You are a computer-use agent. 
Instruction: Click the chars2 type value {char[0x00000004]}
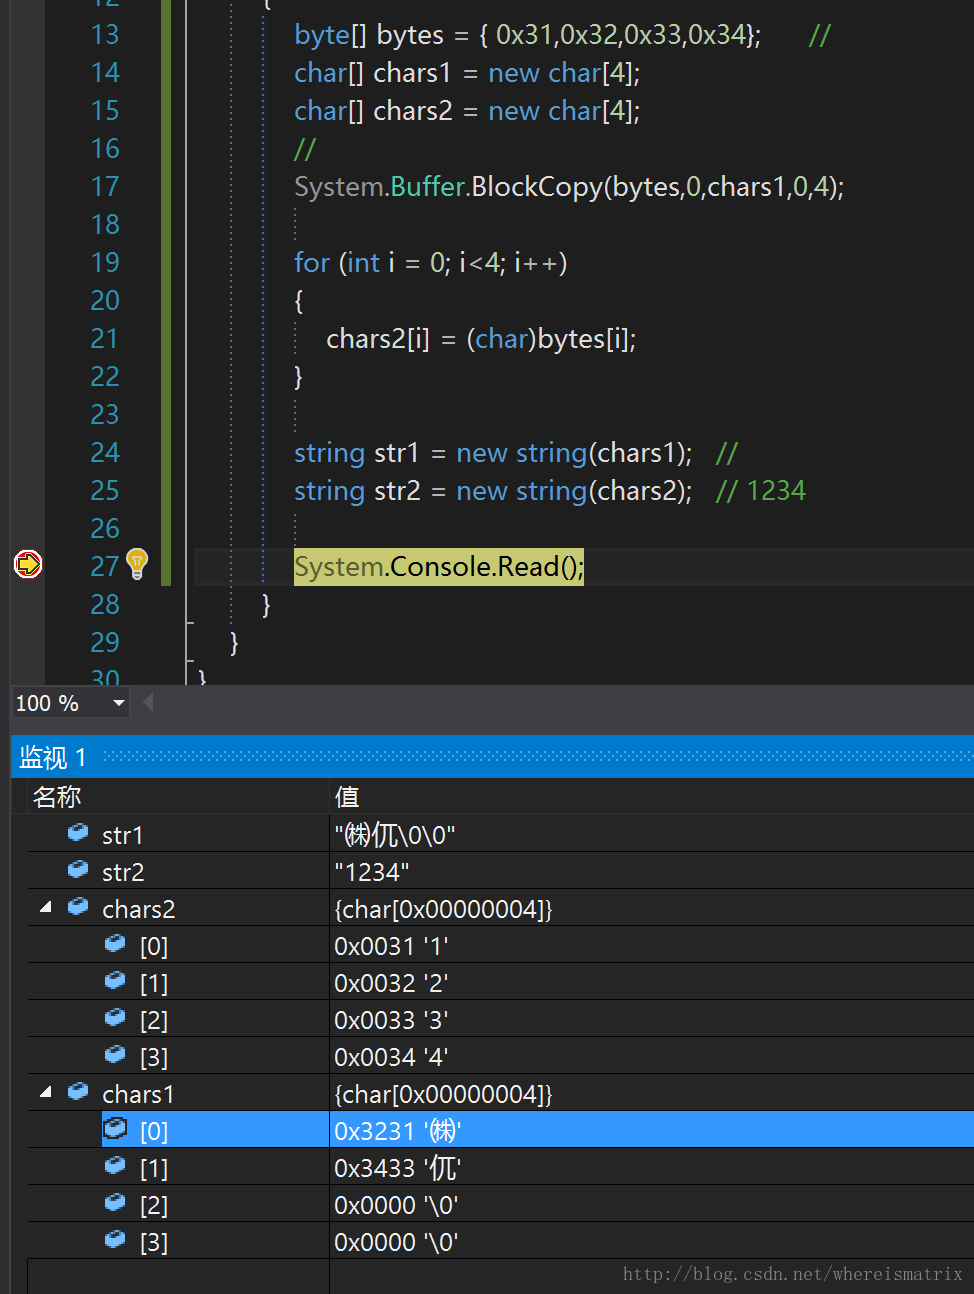[443, 909]
